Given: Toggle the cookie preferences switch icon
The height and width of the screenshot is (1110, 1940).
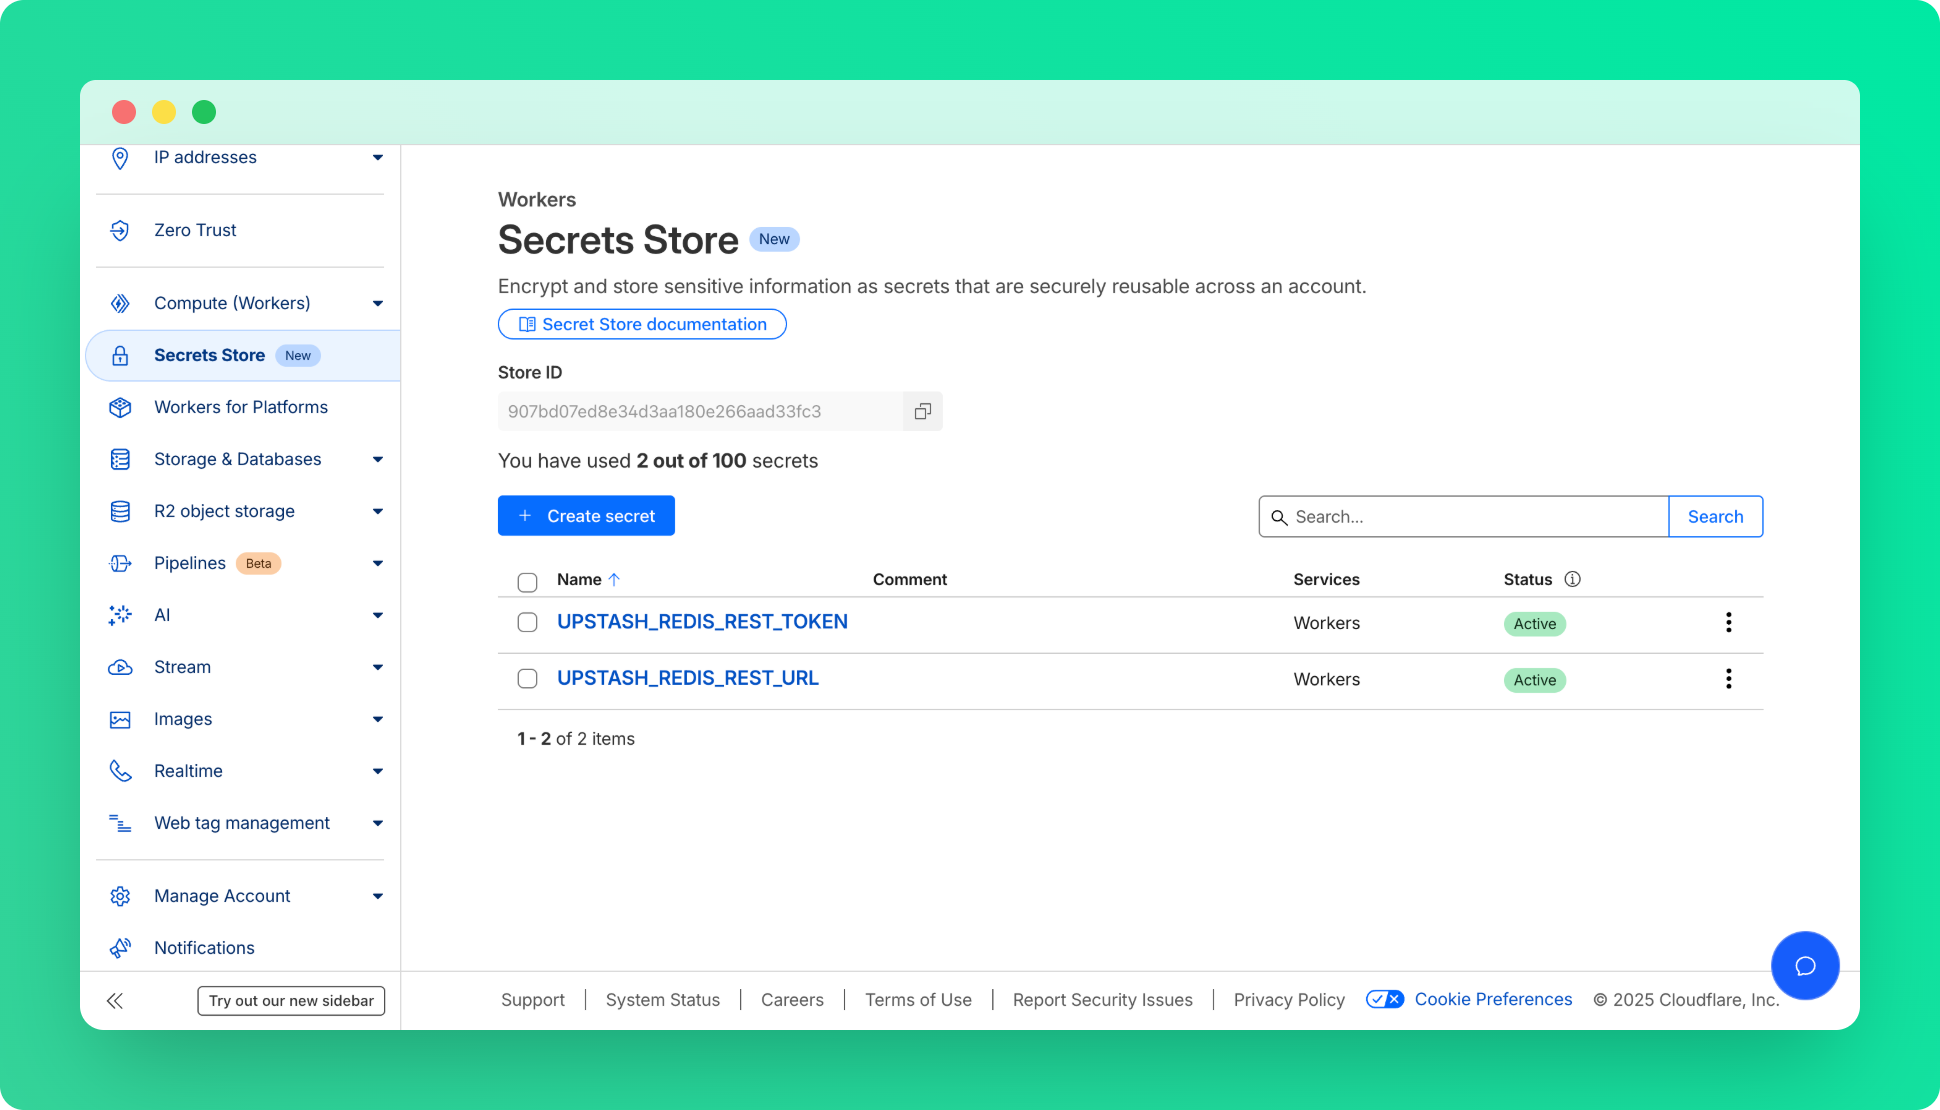Looking at the screenshot, I should click(1385, 999).
